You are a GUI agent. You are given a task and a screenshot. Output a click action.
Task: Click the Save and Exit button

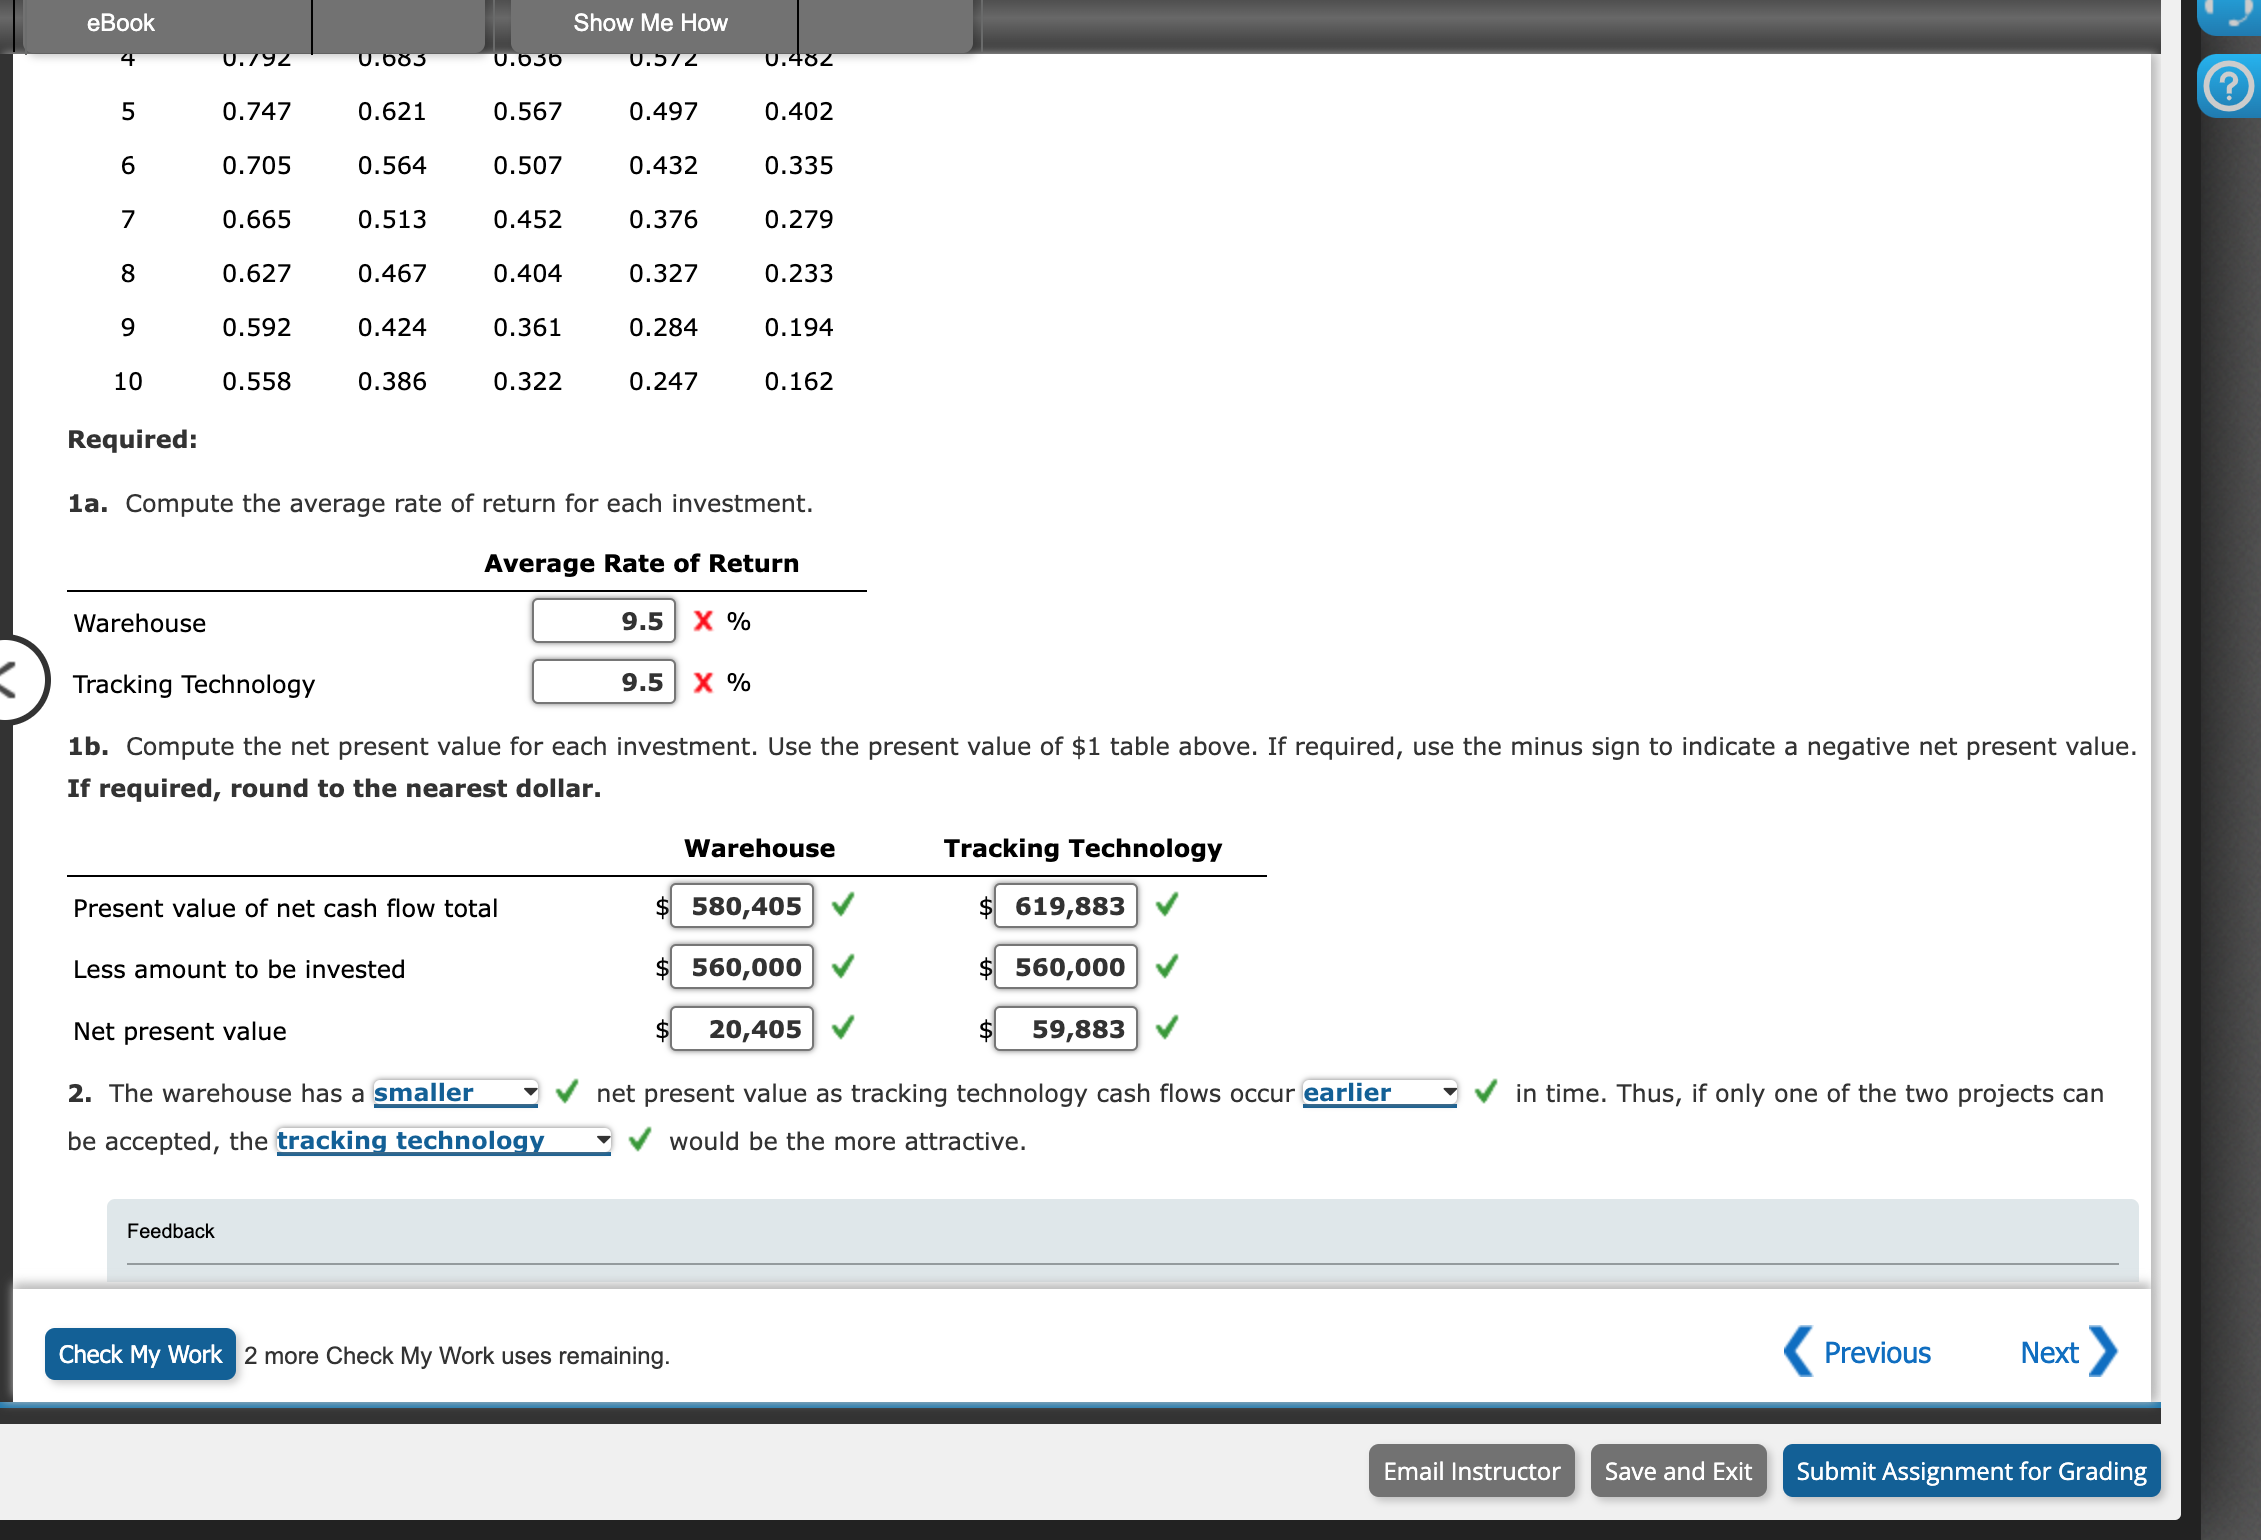point(1678,1471)
